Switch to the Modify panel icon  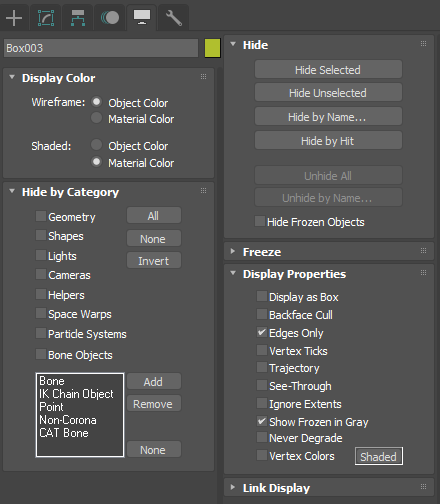[x=46, y=18]
